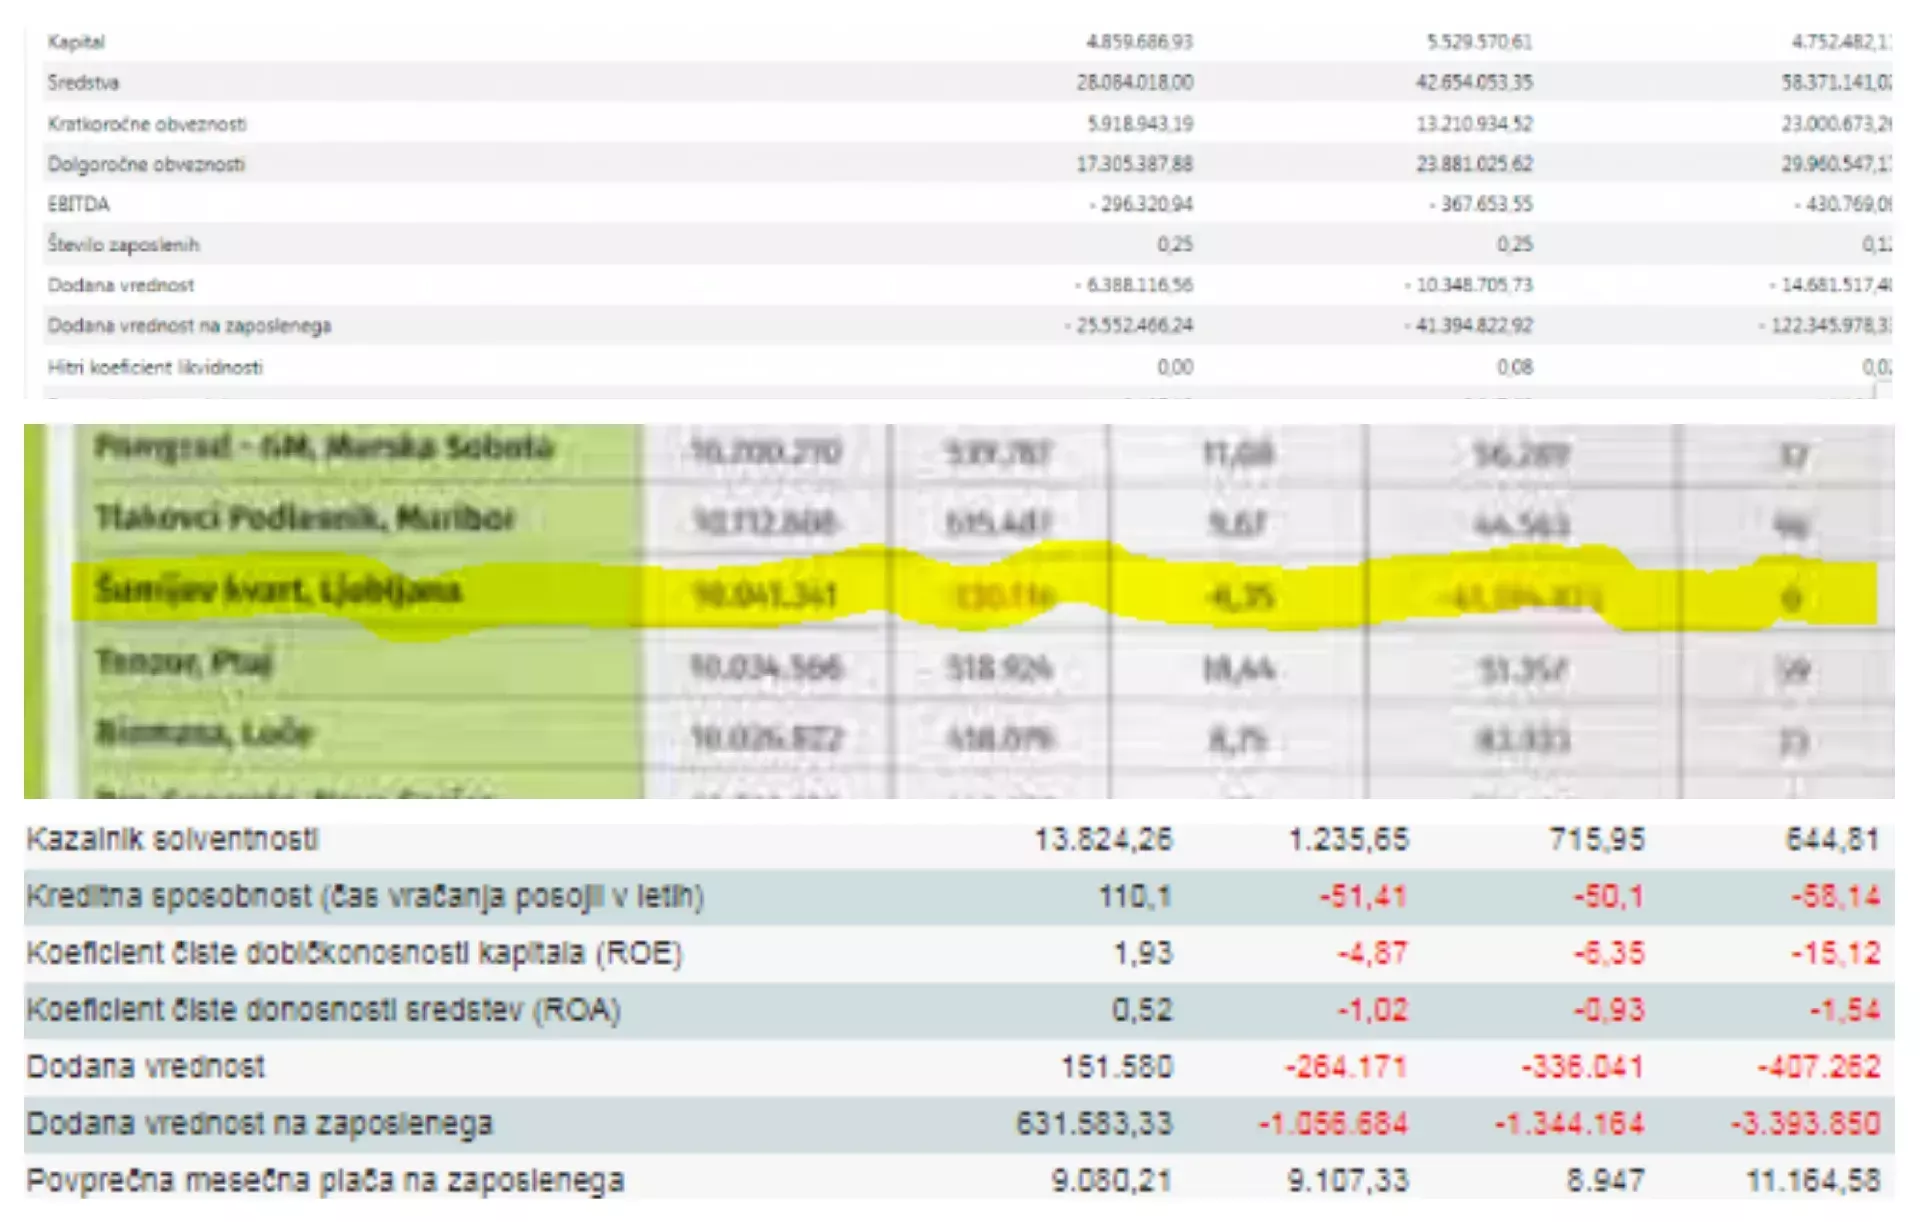The width and height of the screenshot is (1920, 1222).
Task: Click the Pomgrad - GM, Murska Sobota row
Action: [323, 448]
